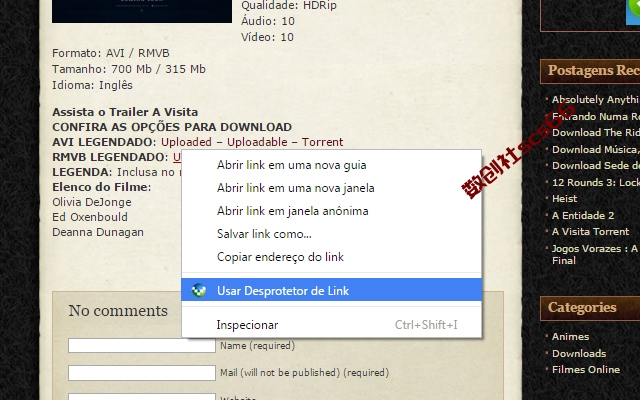
Task: Click the Deanna Dunagan cast name
Action: (98, 232)
